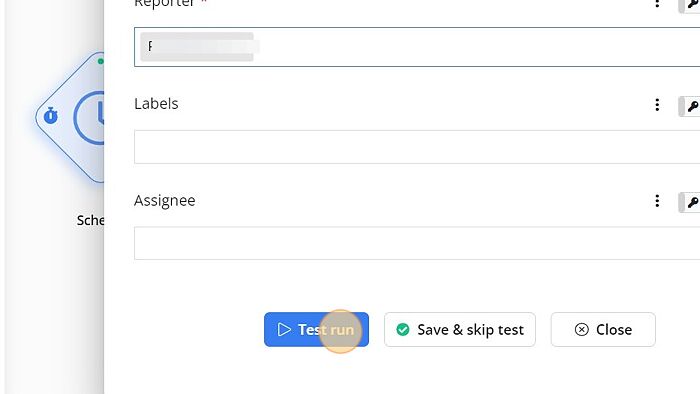Click the key icon beside Labels

tap(690, 106)
